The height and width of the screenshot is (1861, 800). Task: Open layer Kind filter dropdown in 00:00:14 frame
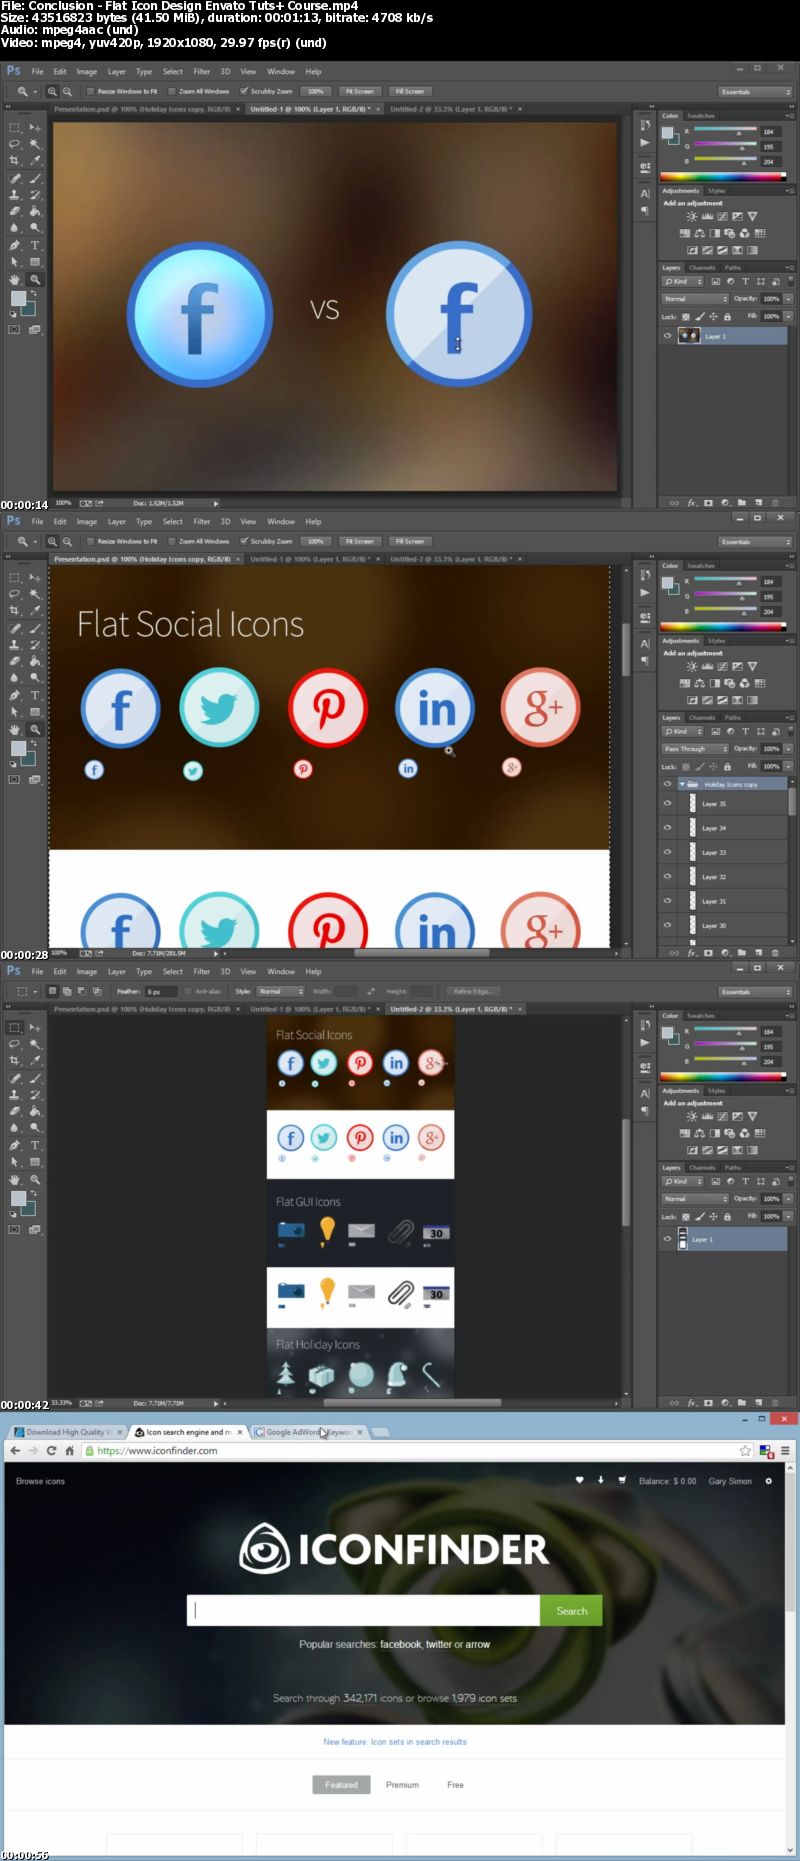coord(683,282)
